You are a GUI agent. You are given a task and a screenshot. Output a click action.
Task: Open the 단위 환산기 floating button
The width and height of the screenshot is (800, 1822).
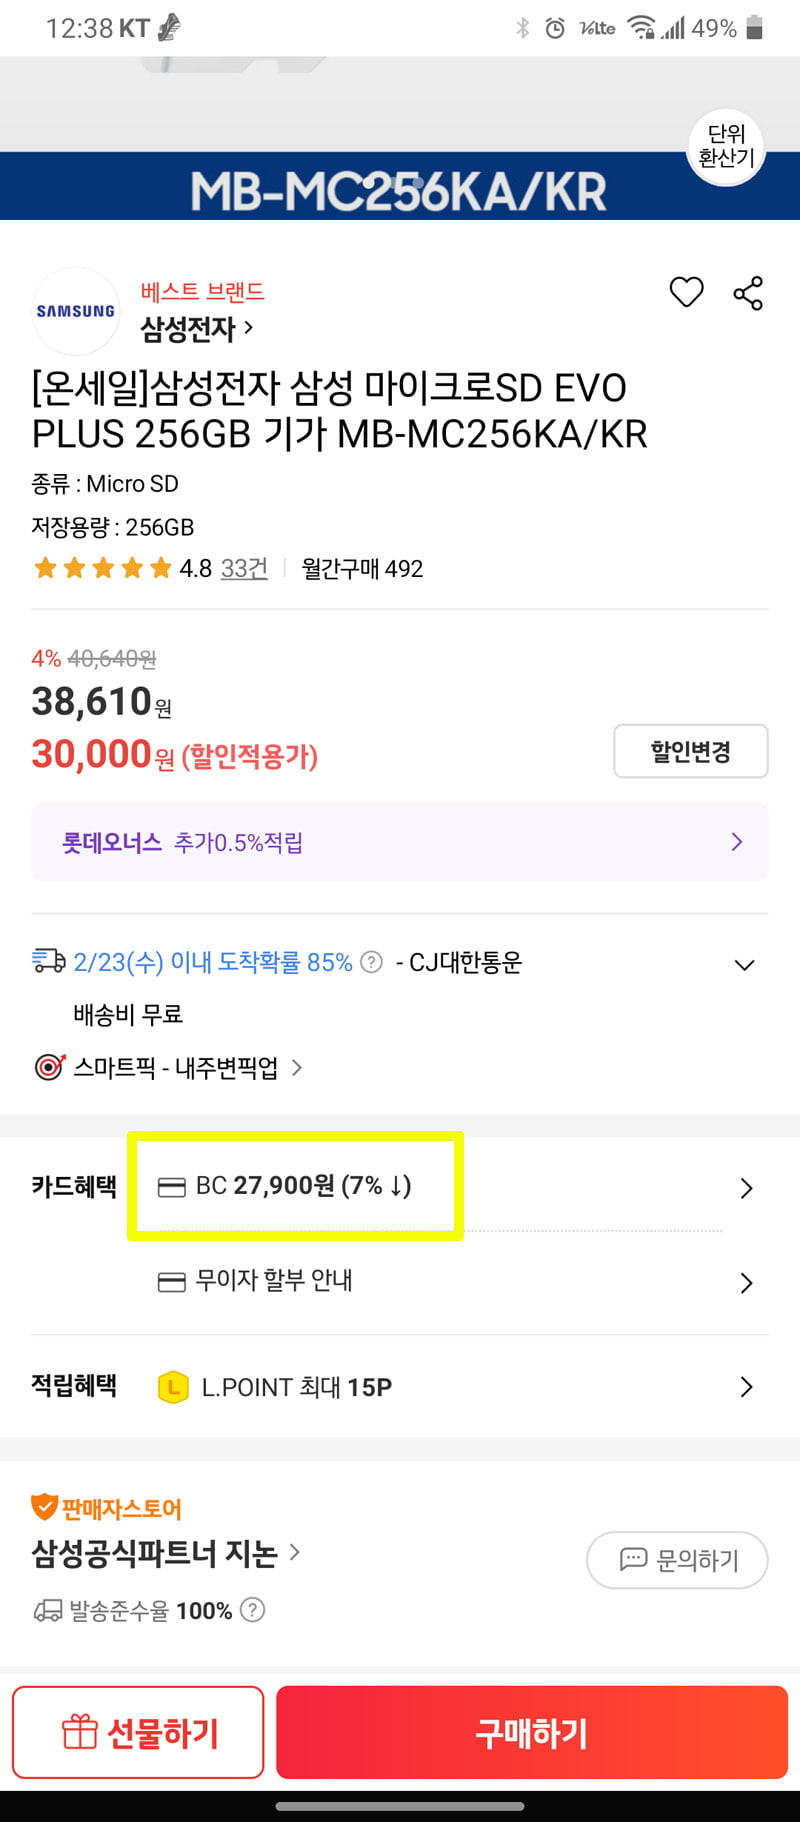tap(726, 146)
